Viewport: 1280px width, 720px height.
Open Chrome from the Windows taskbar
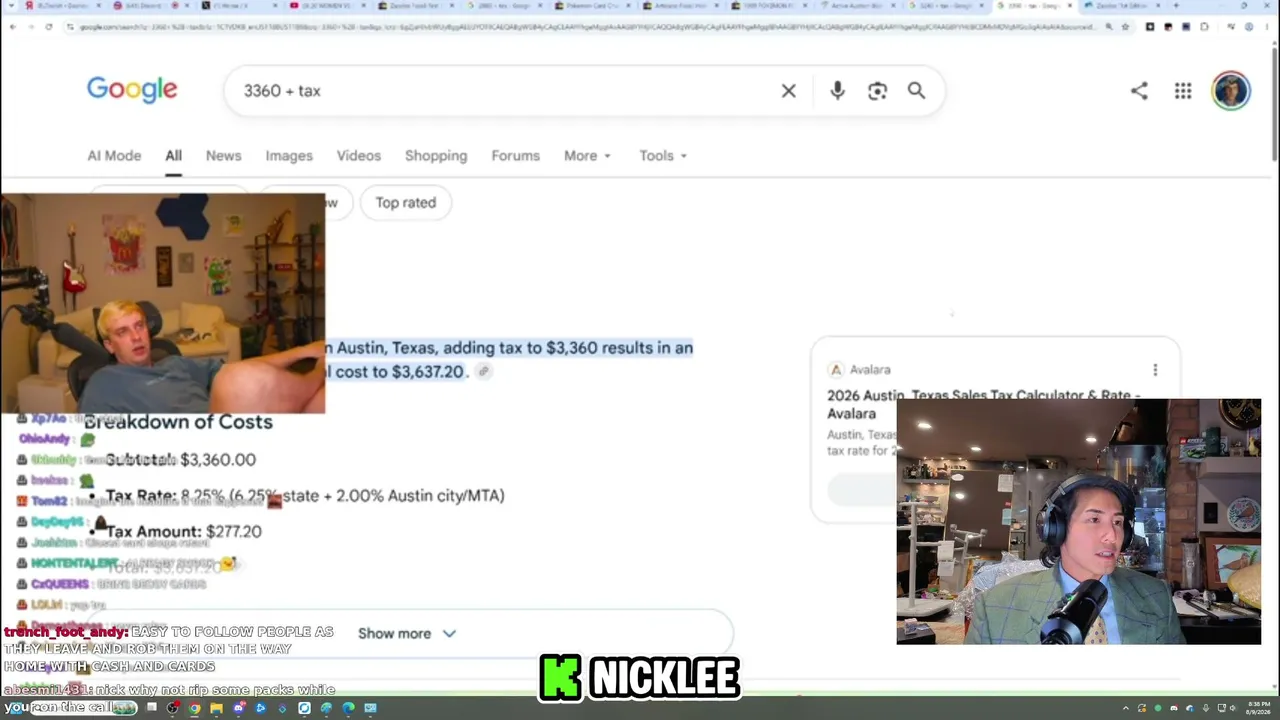[195, 708]
